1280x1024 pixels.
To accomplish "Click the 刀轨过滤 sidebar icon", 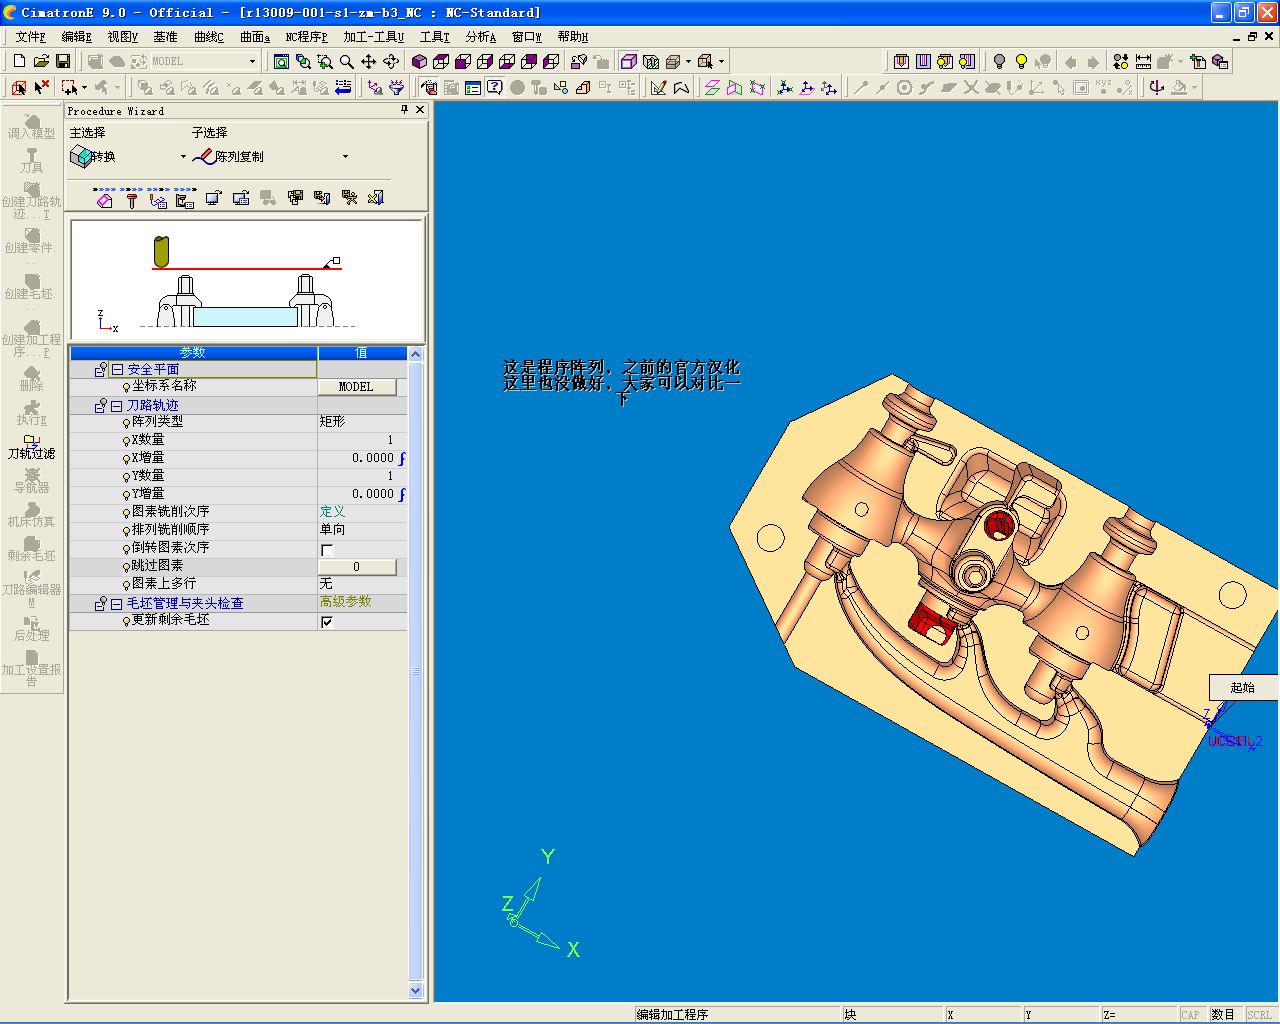I will [x=32, y=447].
